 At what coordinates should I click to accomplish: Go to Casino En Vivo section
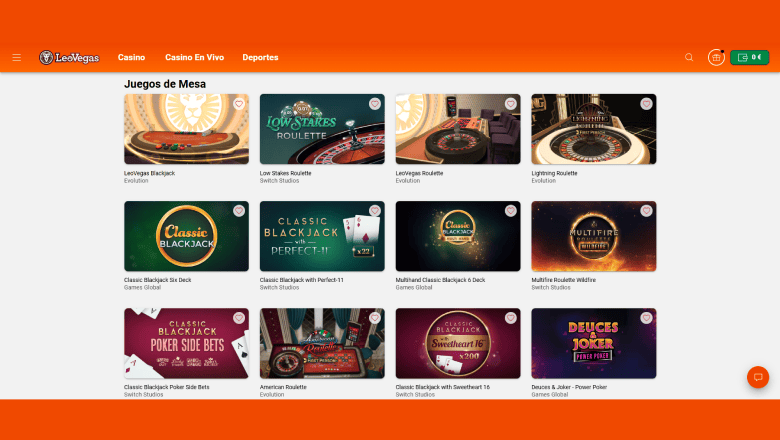[195, 58]
